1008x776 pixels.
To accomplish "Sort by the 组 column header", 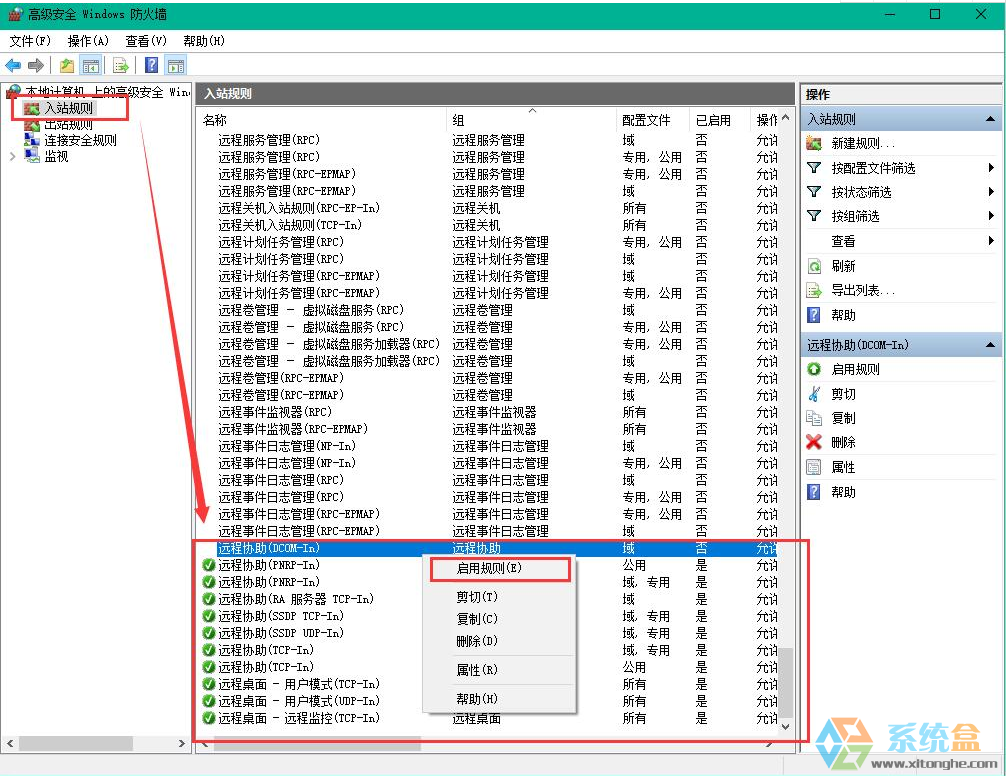I will [532, 120].
